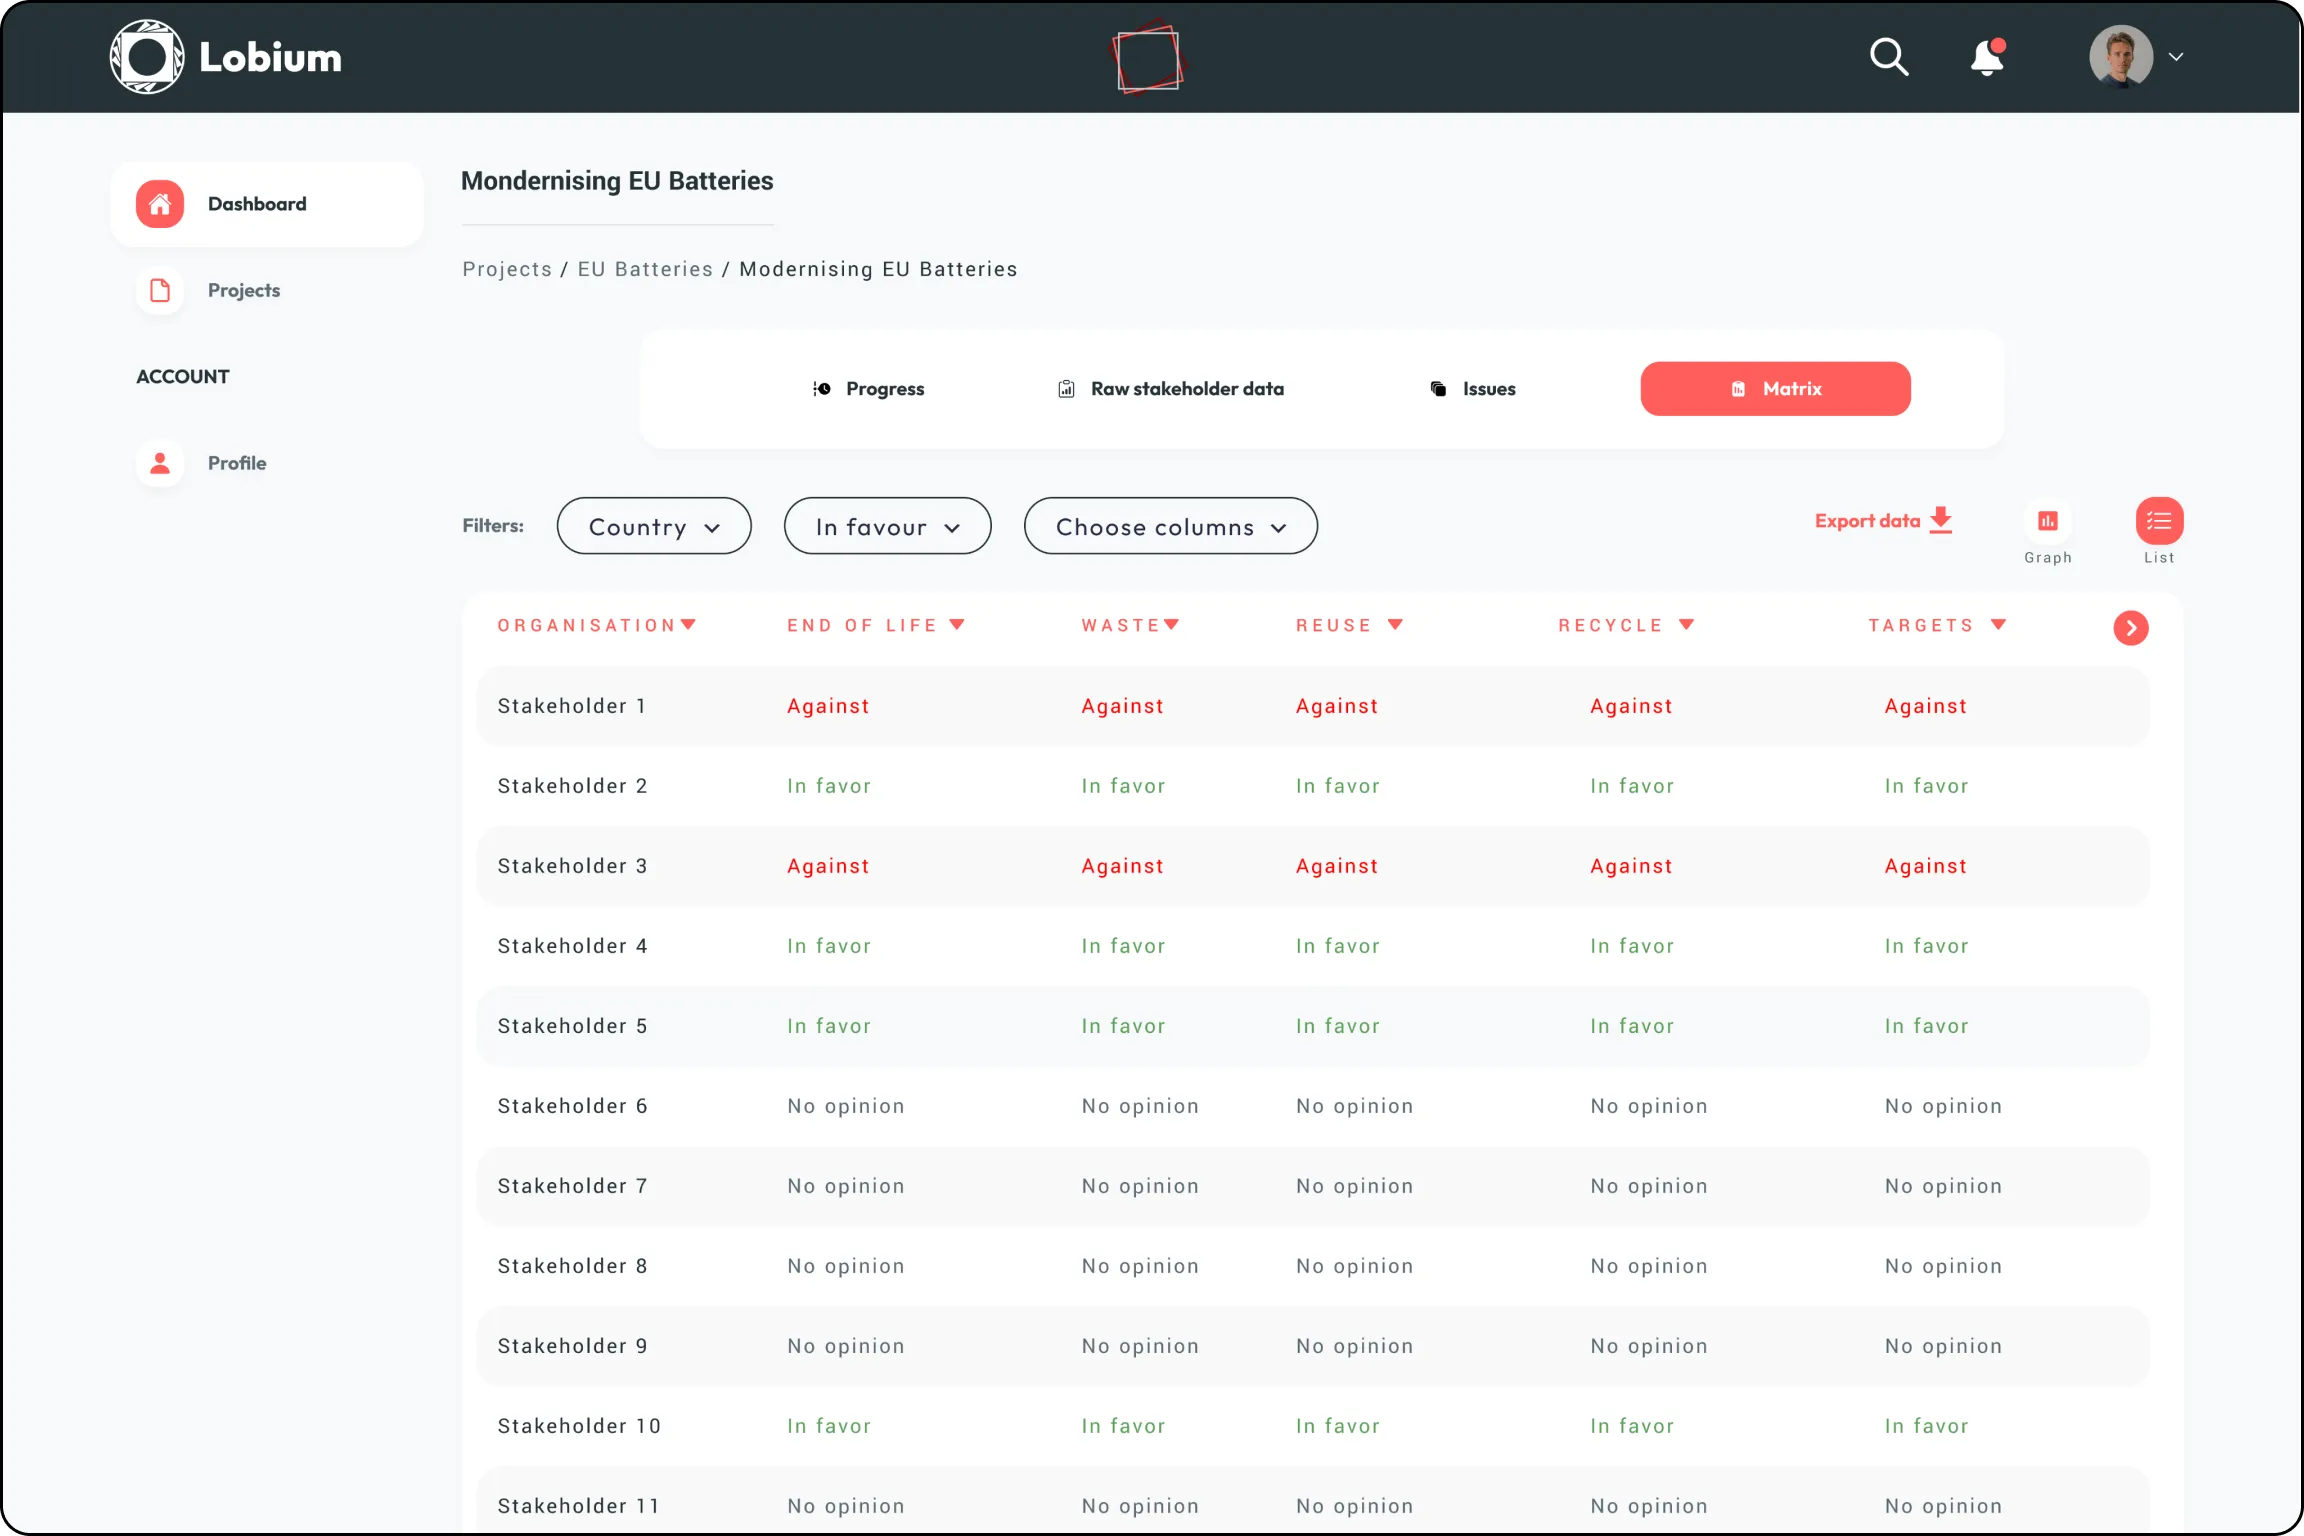This screenshot has width=2304, height=1536.
Task: Click the Lobium logo icon
Action: [x=147, y=57]
